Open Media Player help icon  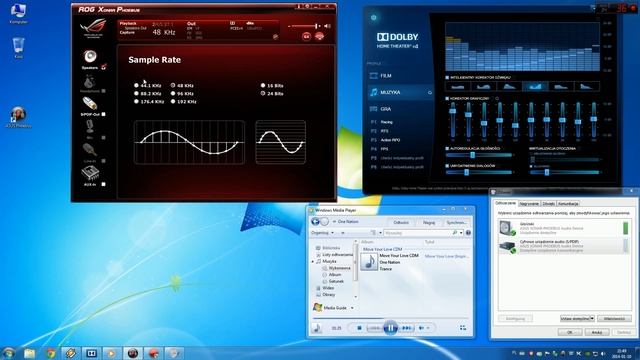pos(468,233)
